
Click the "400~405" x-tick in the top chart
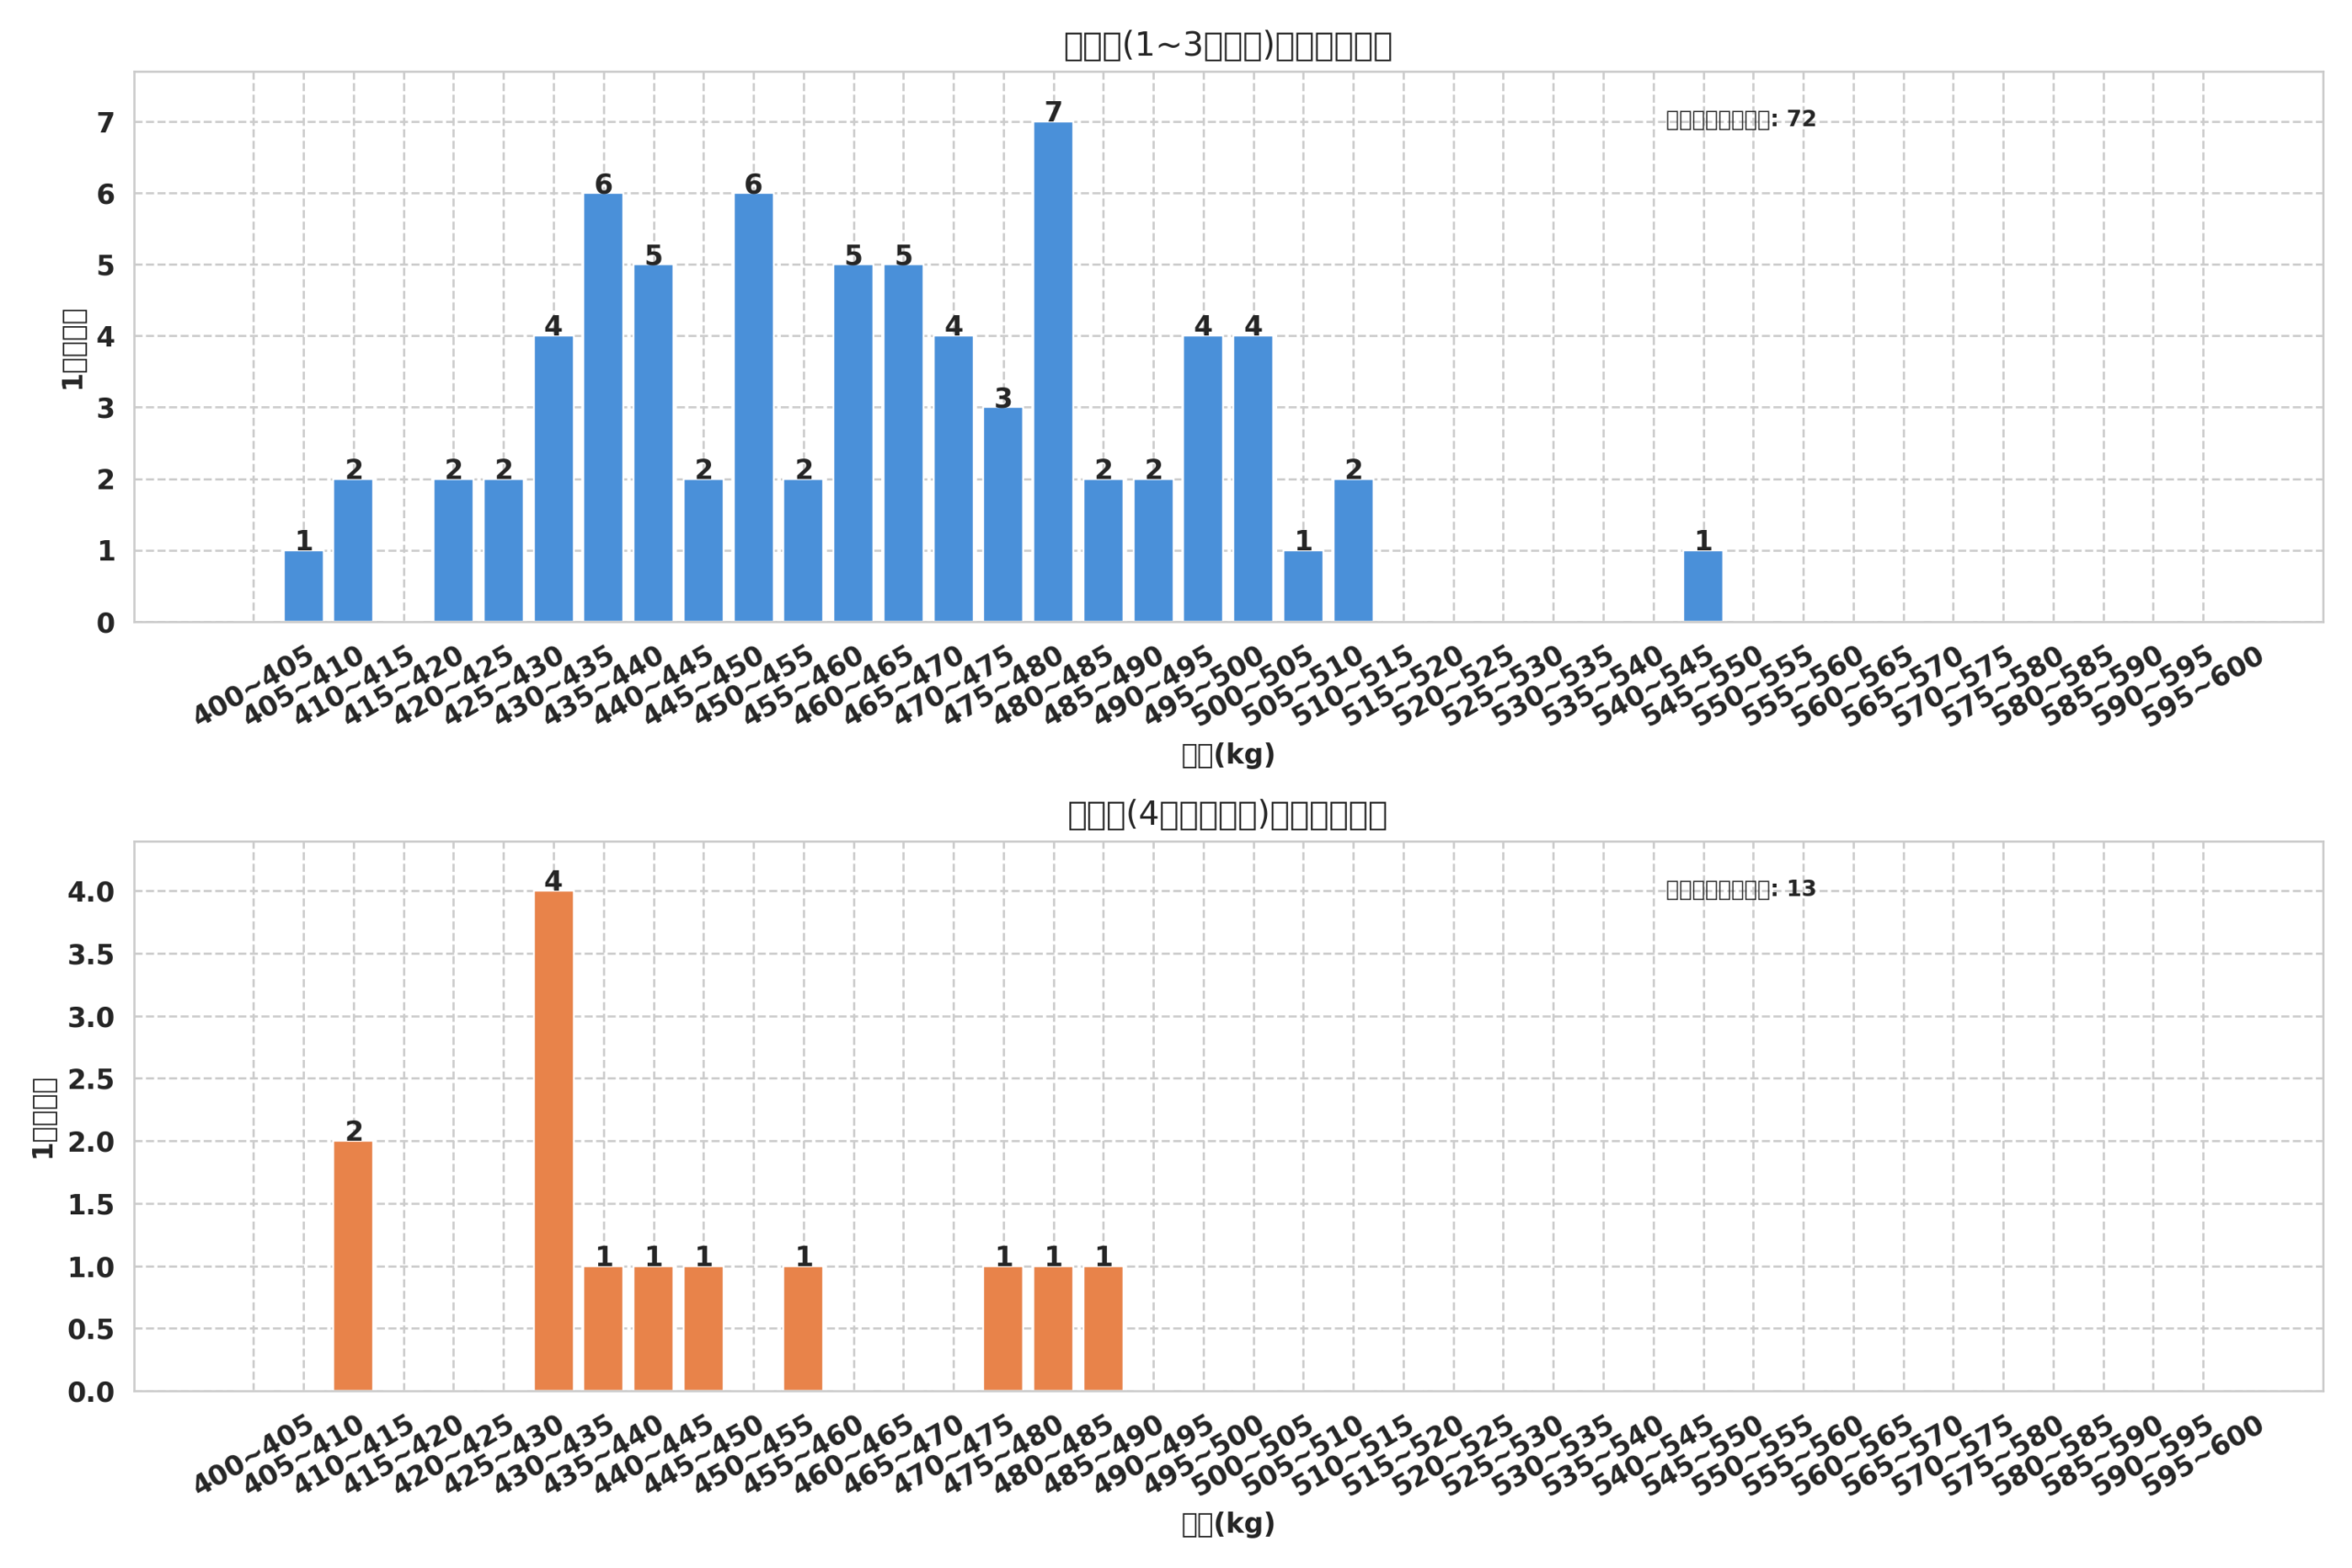click(x=254, y=687)
